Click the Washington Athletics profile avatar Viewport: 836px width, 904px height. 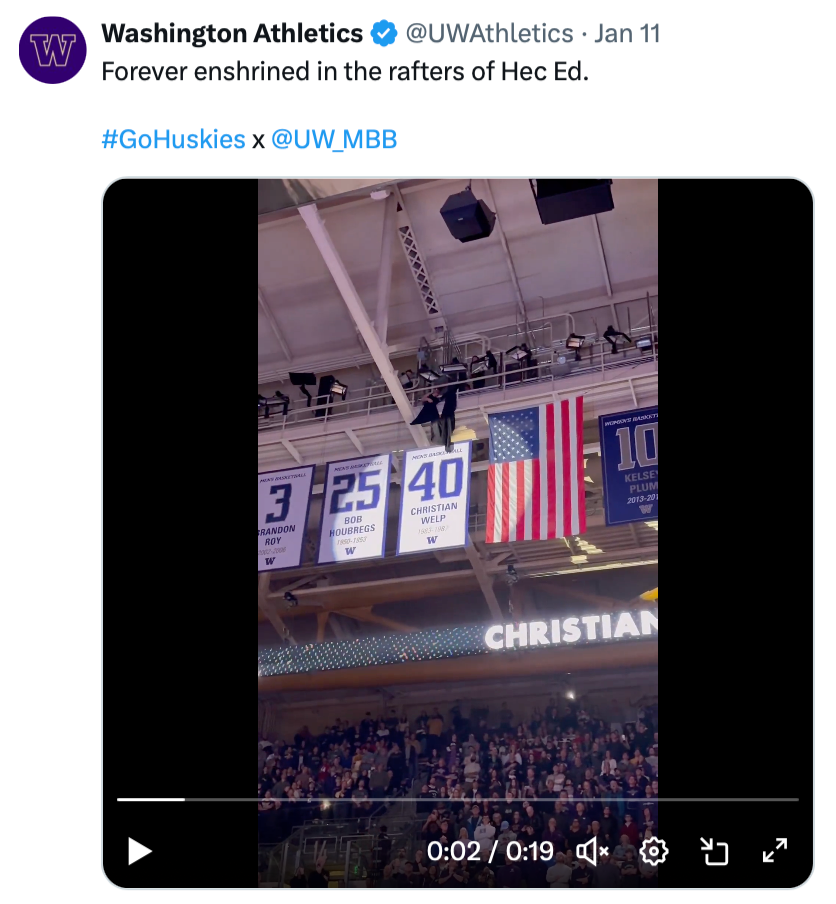(x=53, y=49)
